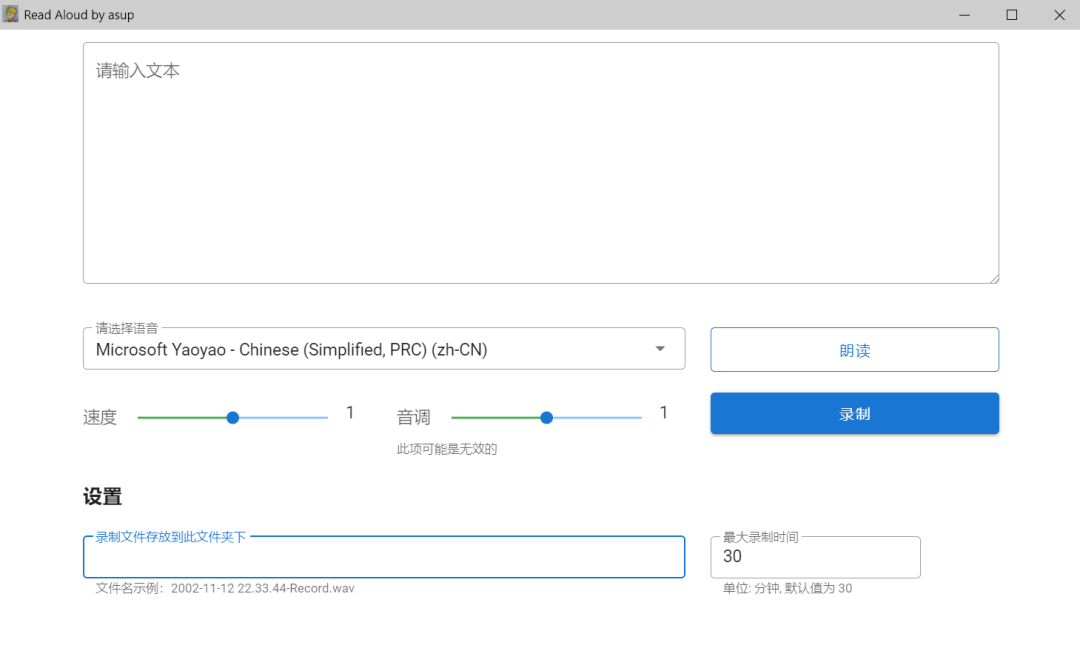
Task: Click the 朗读 read aloud button
Action: tap(854, 350)
